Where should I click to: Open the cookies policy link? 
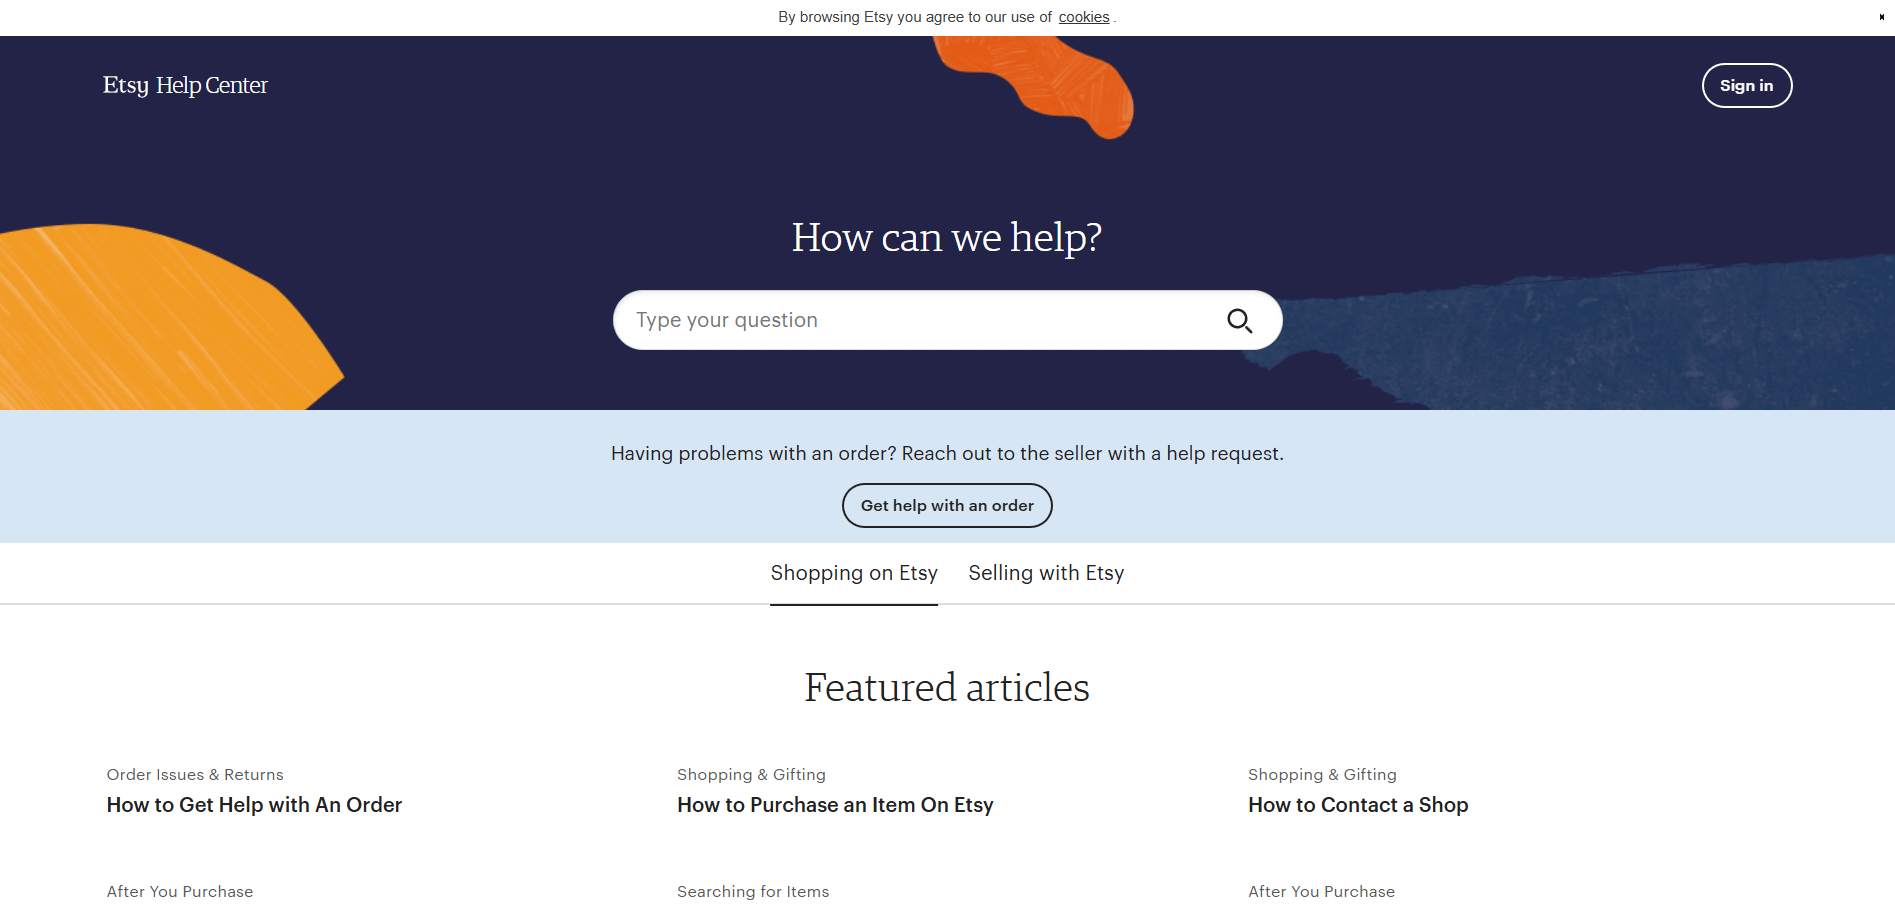[x=1084, y=17]
